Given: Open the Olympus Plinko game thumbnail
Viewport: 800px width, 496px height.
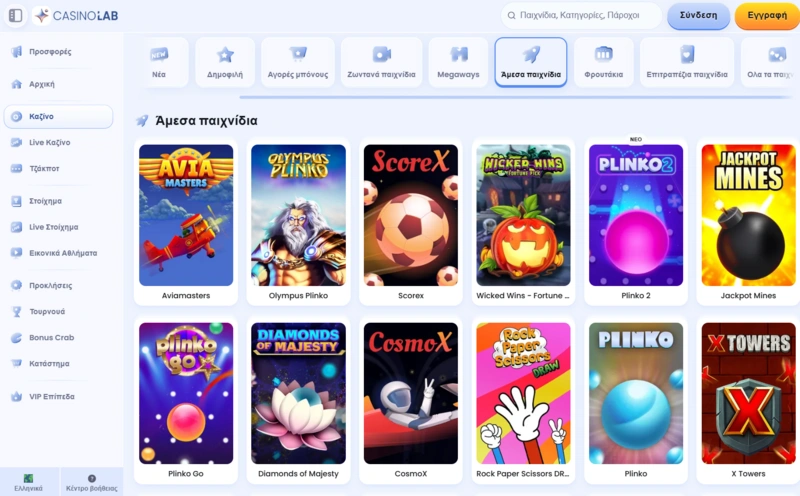Looking at the screenshot, I should pyautogui.click(x=298, y=215).
